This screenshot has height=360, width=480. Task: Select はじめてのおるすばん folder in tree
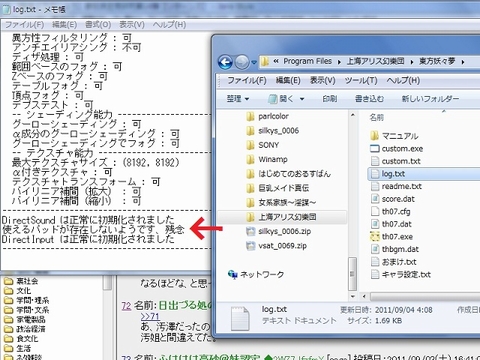point(288,174)
